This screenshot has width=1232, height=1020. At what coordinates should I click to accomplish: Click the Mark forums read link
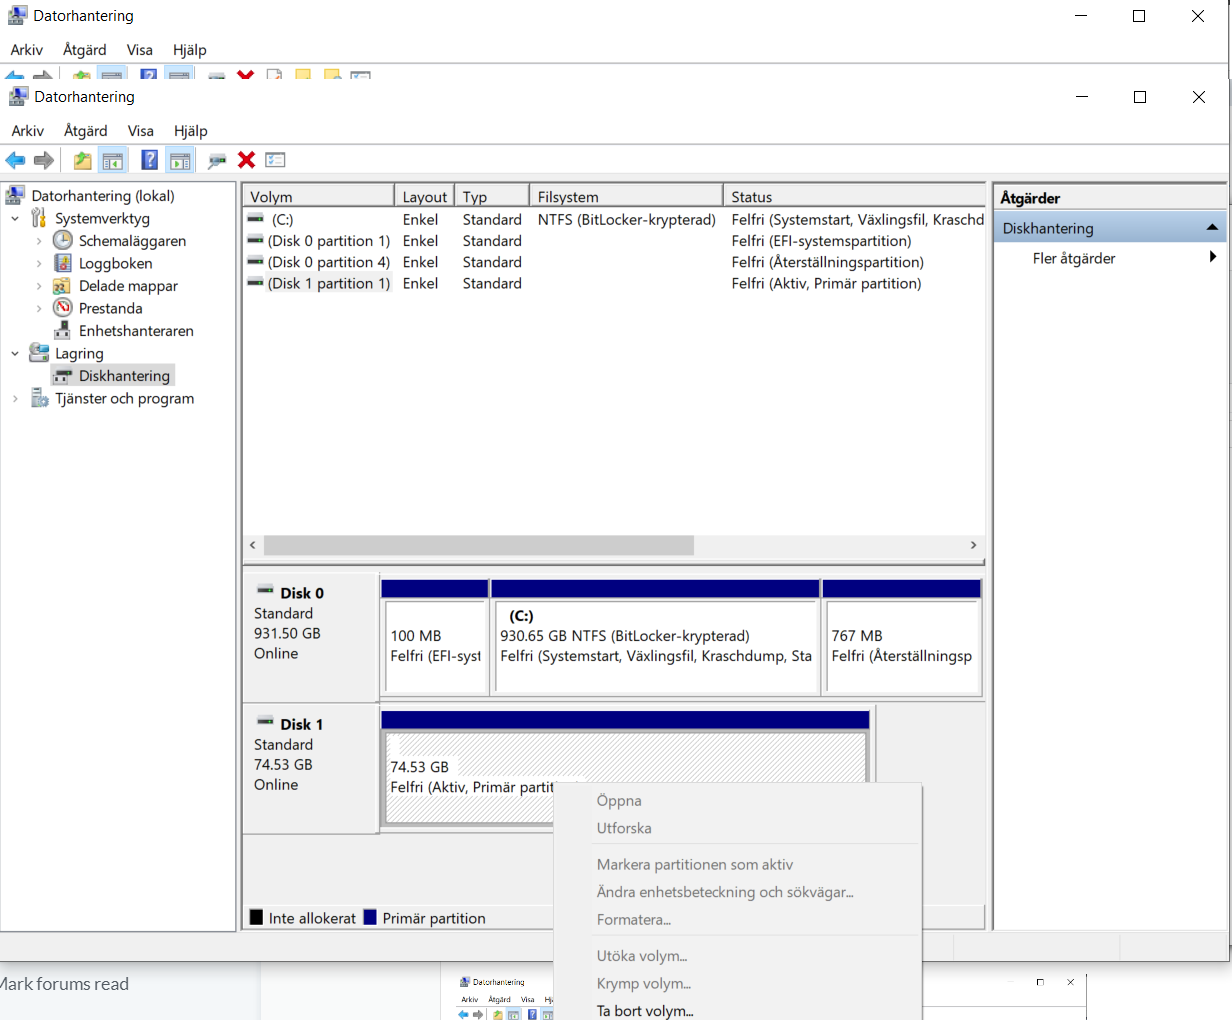point(65,984)
